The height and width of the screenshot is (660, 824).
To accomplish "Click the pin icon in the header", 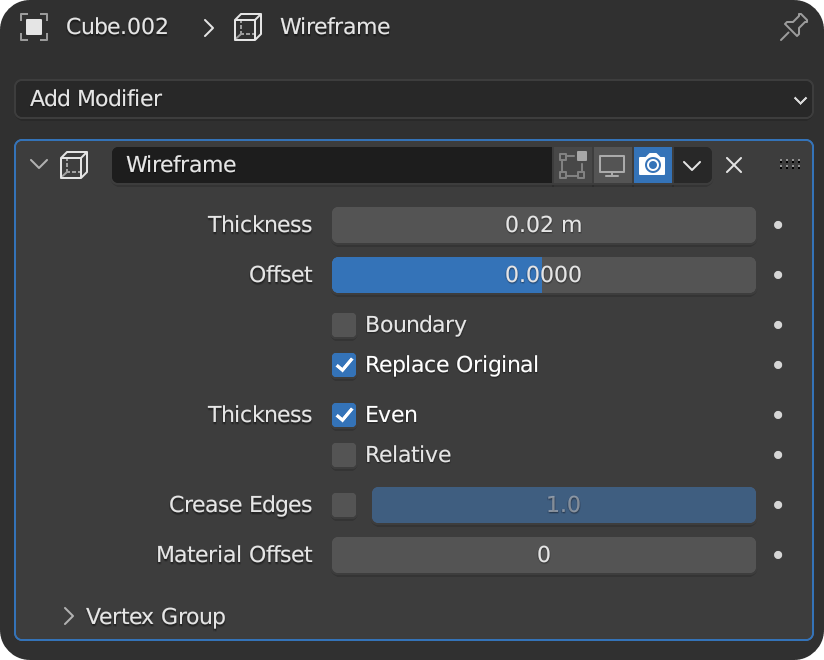I will tap(794, 27).
